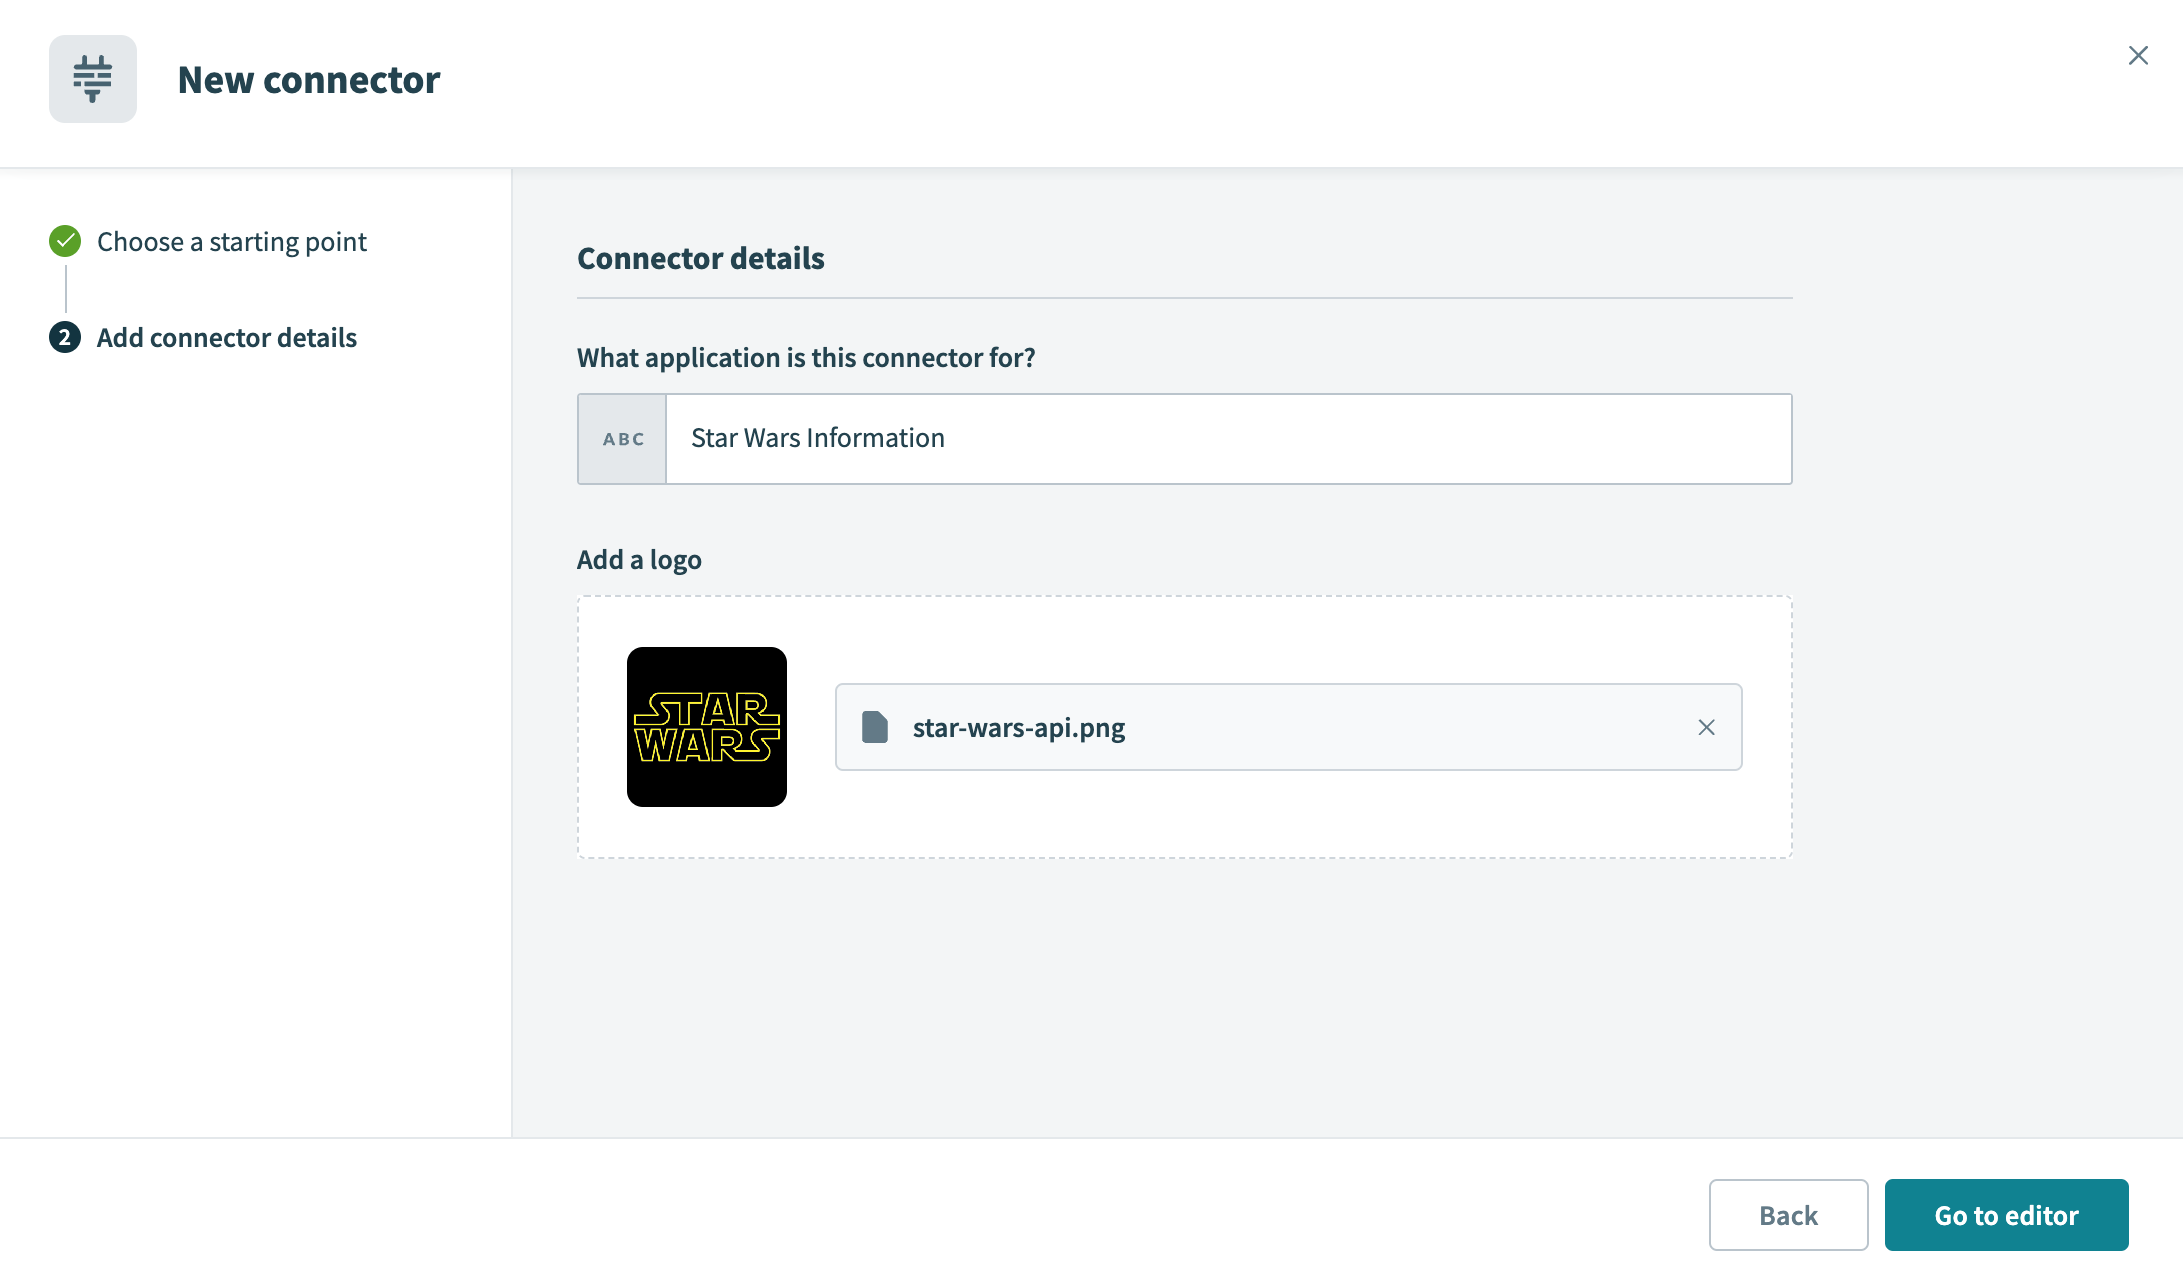
Task: Click the step 2 number badge
Action: (65, 338)
